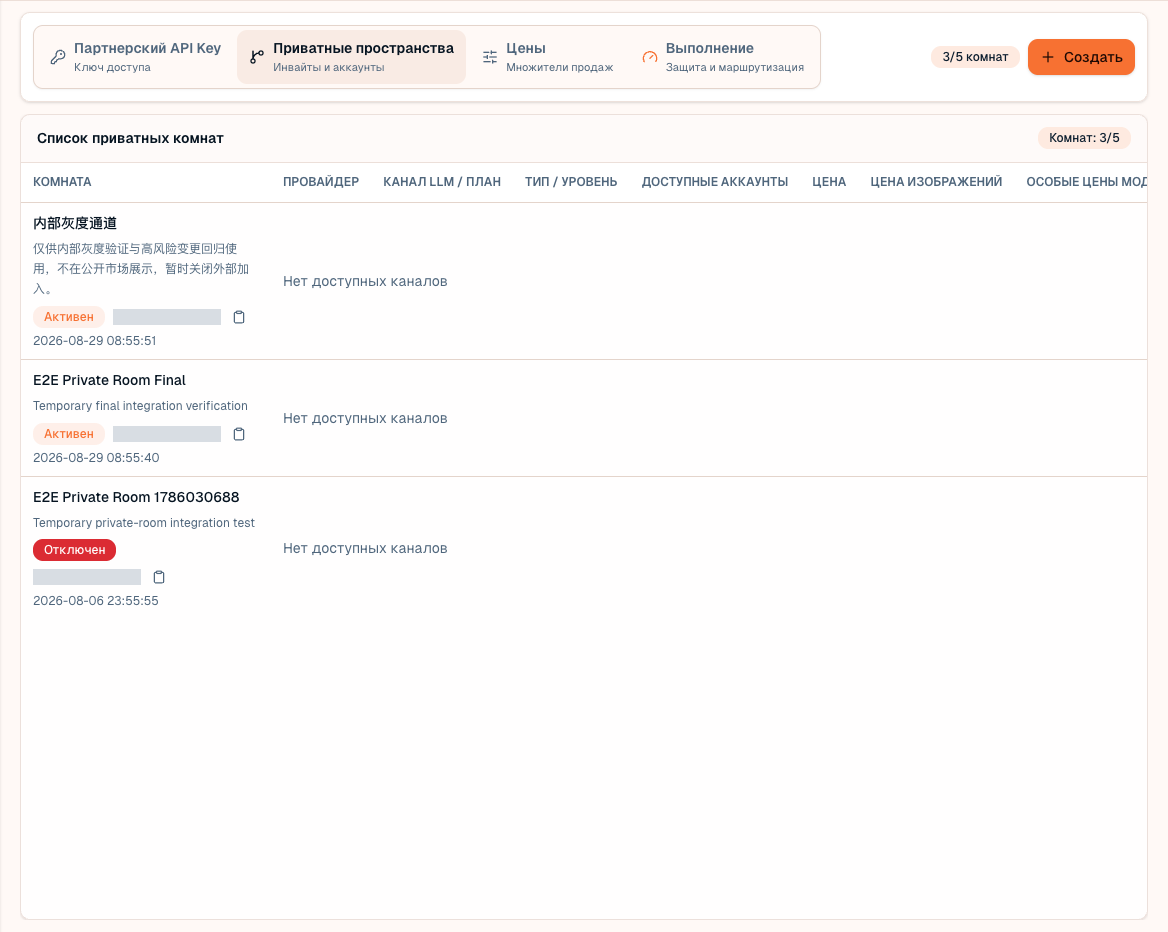Click the timestamp 2026-08-29 08:55:40
This screenshot has width=1168, height=932.
96,458
